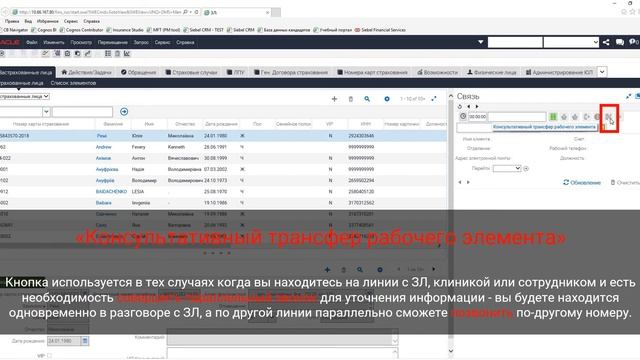The width and height of the screenshot is (640, 360).
Task: Open the white triangle dropdown in top dark bar
Action: click(x=480, y=42)
